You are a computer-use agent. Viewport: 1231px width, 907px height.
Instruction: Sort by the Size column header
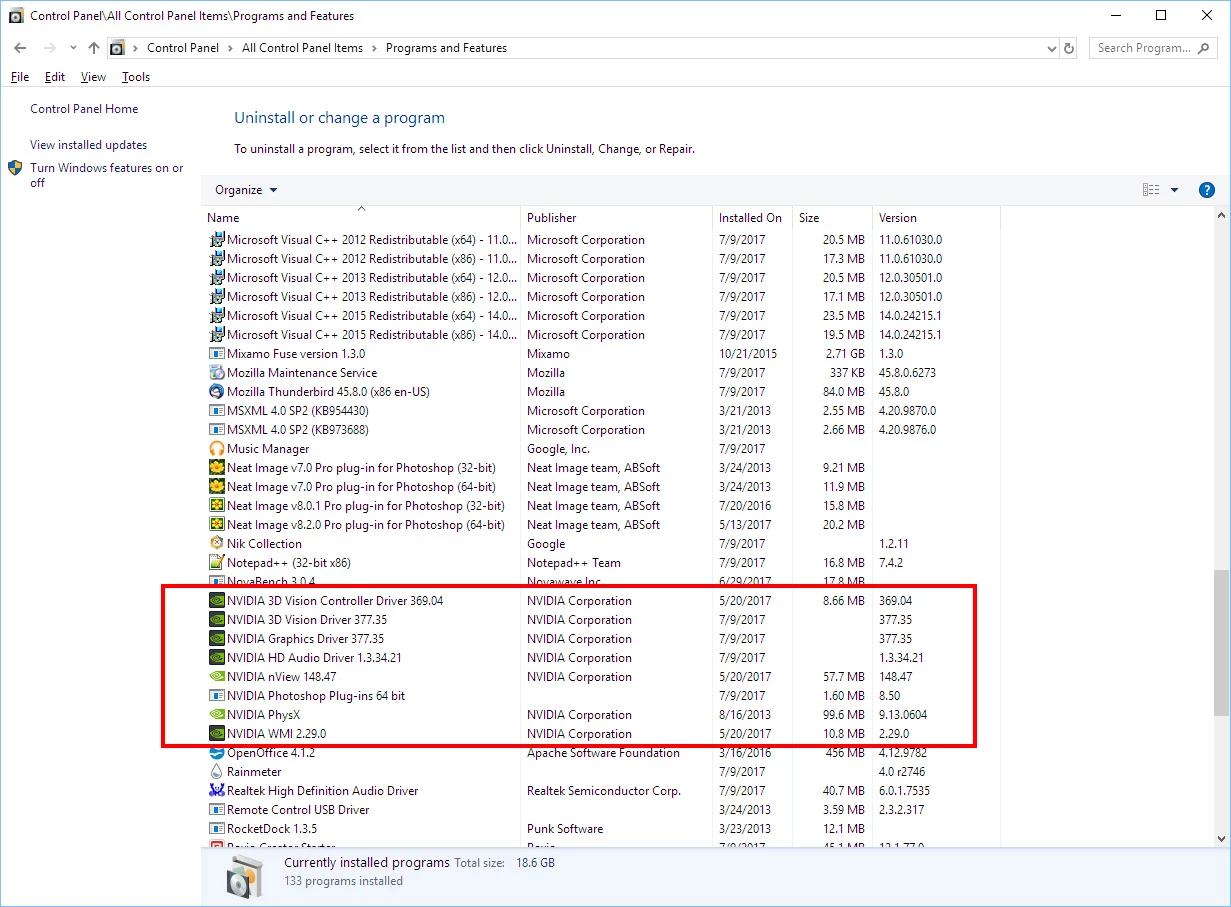click(x=832, y=218)
